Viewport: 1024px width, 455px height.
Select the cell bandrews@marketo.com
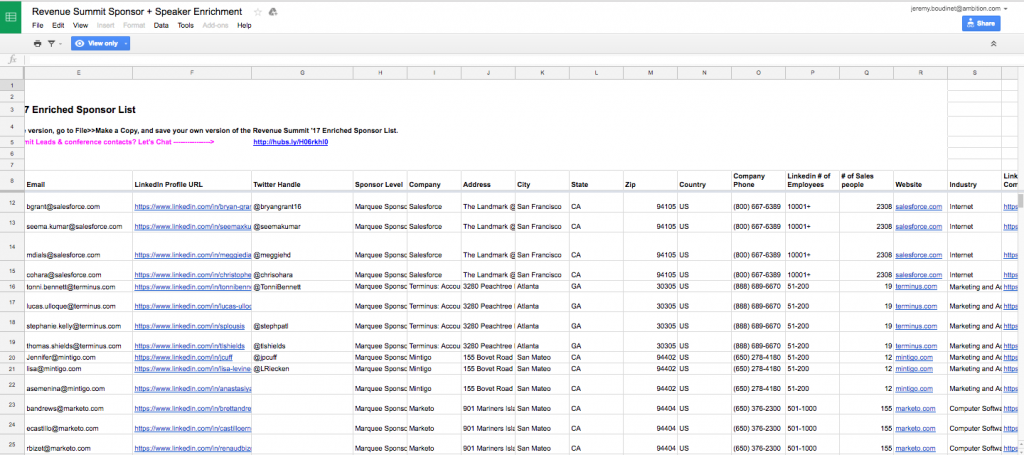pyautogui.click(x=78, y=405)
